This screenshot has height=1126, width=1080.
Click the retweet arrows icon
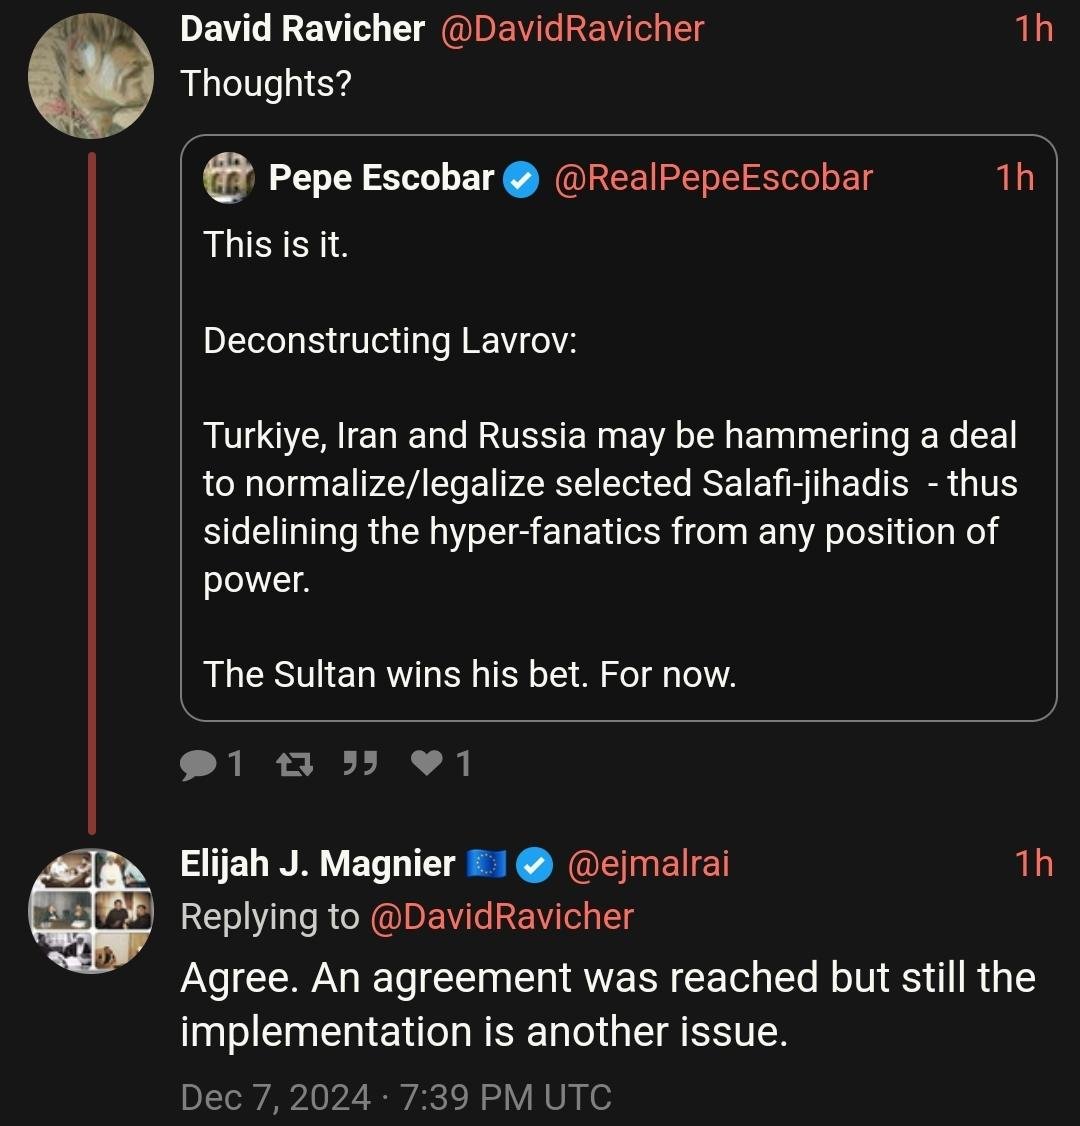[293, 765]
